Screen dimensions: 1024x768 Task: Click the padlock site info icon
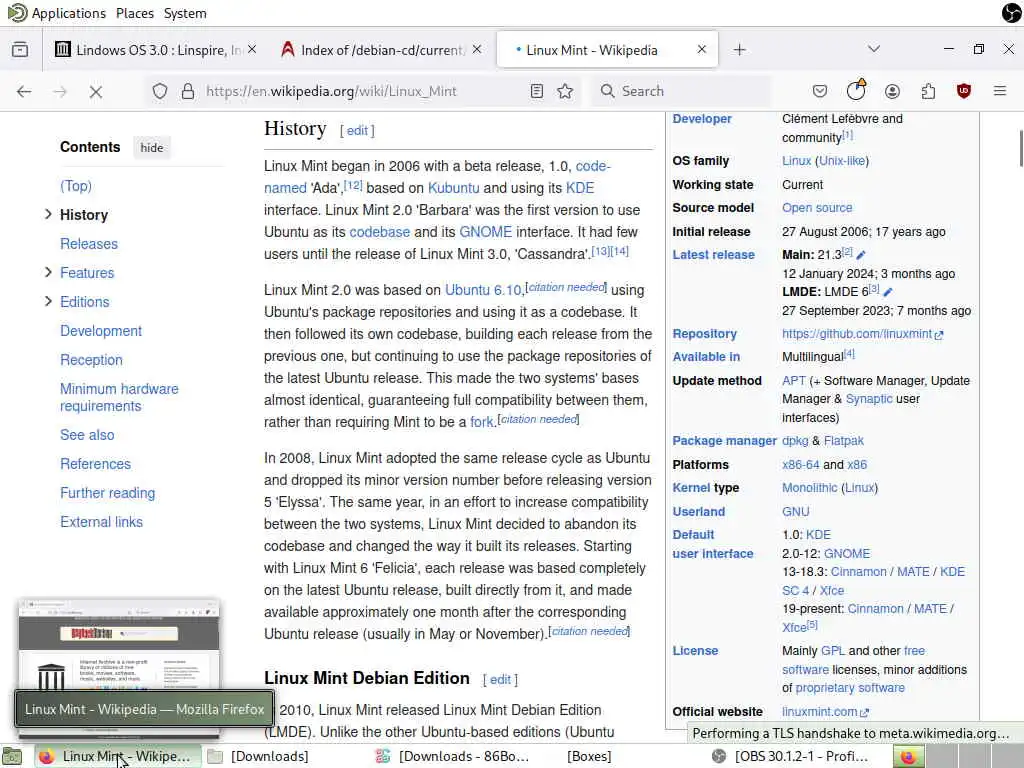coord(188,91)
